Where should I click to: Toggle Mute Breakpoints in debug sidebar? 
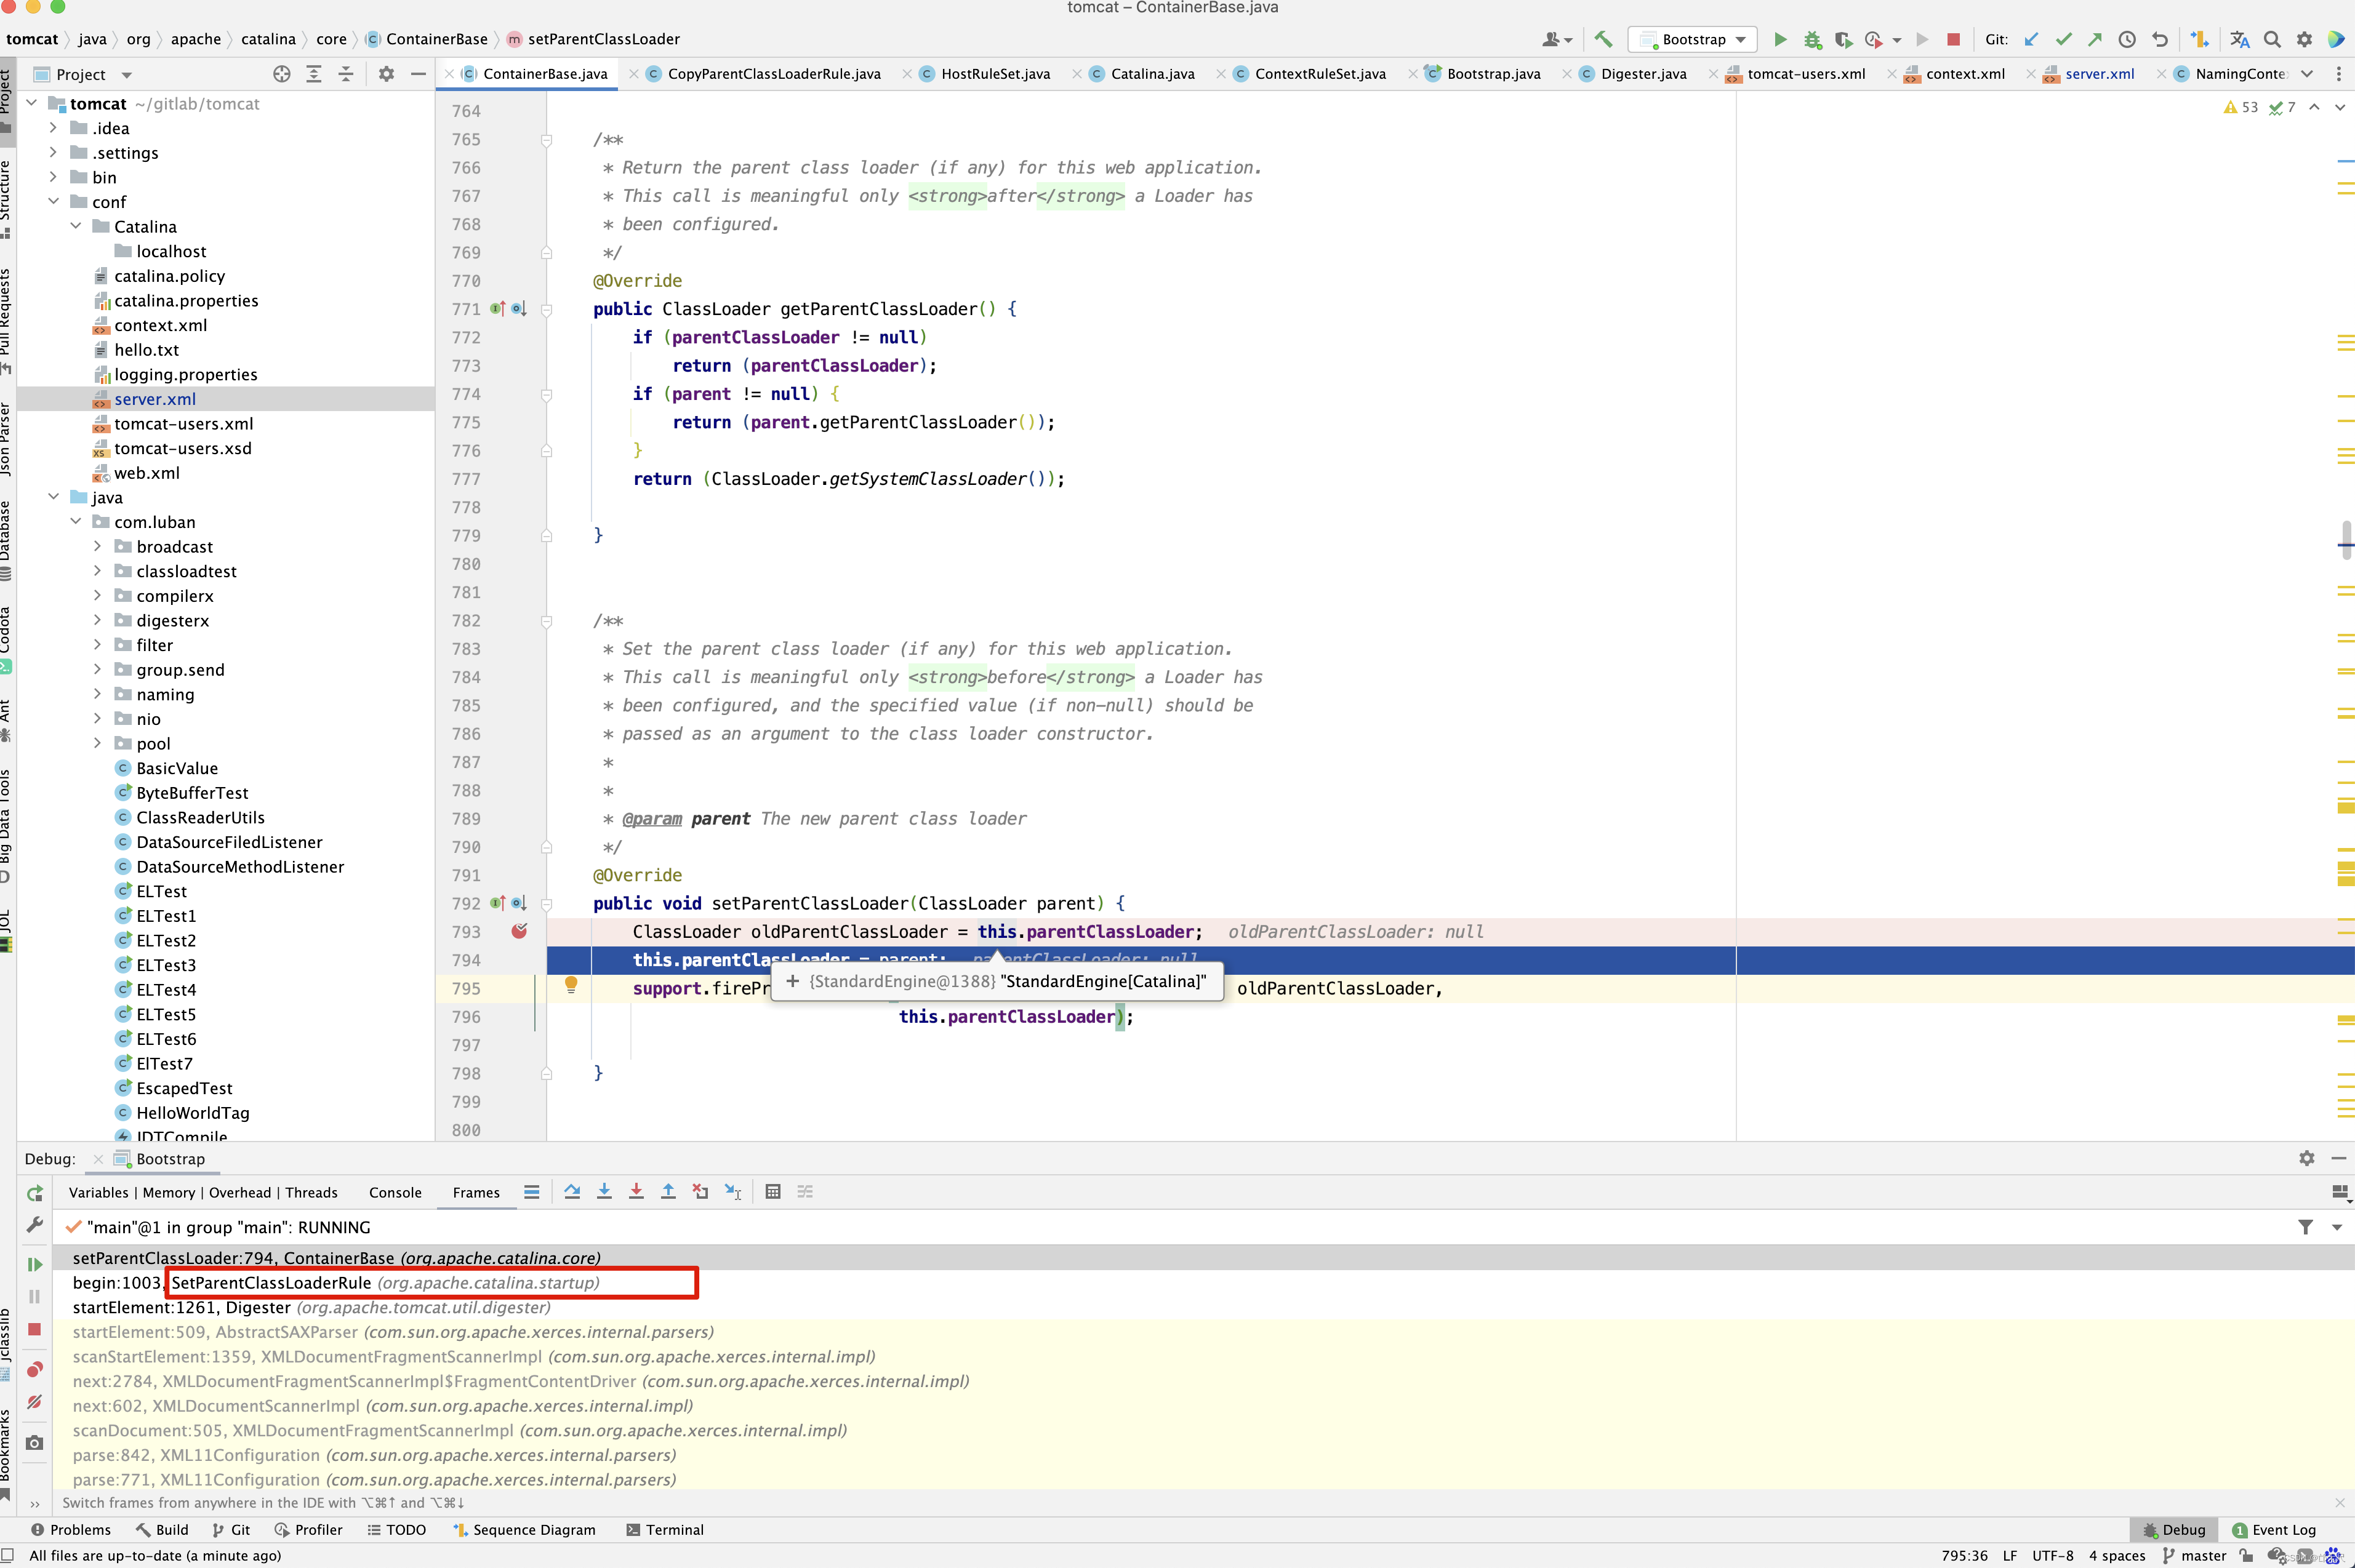point(35,1402)
